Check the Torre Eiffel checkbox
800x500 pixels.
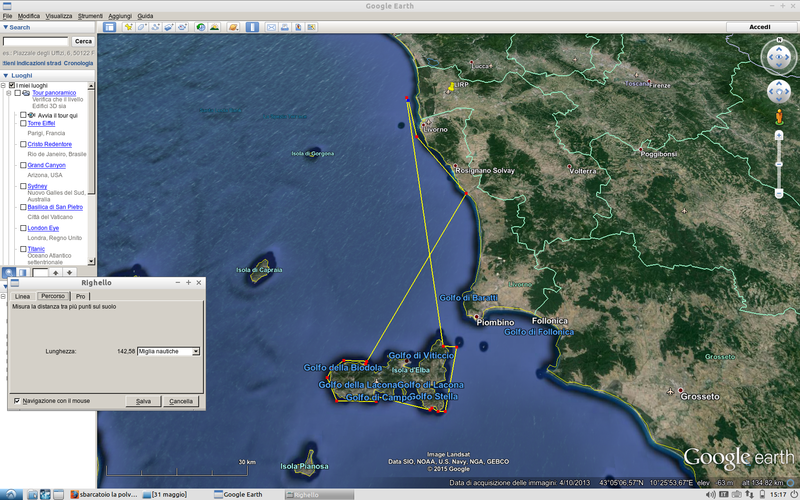pyautogui.click(x=23, y=123)
